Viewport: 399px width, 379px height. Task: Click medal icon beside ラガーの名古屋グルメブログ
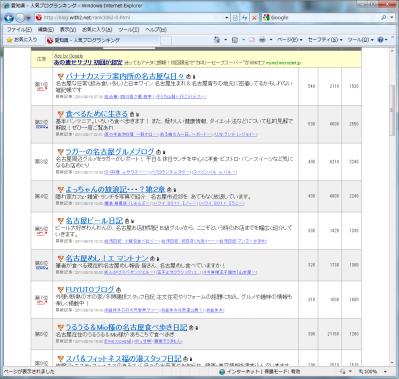(x=60, y=152)
